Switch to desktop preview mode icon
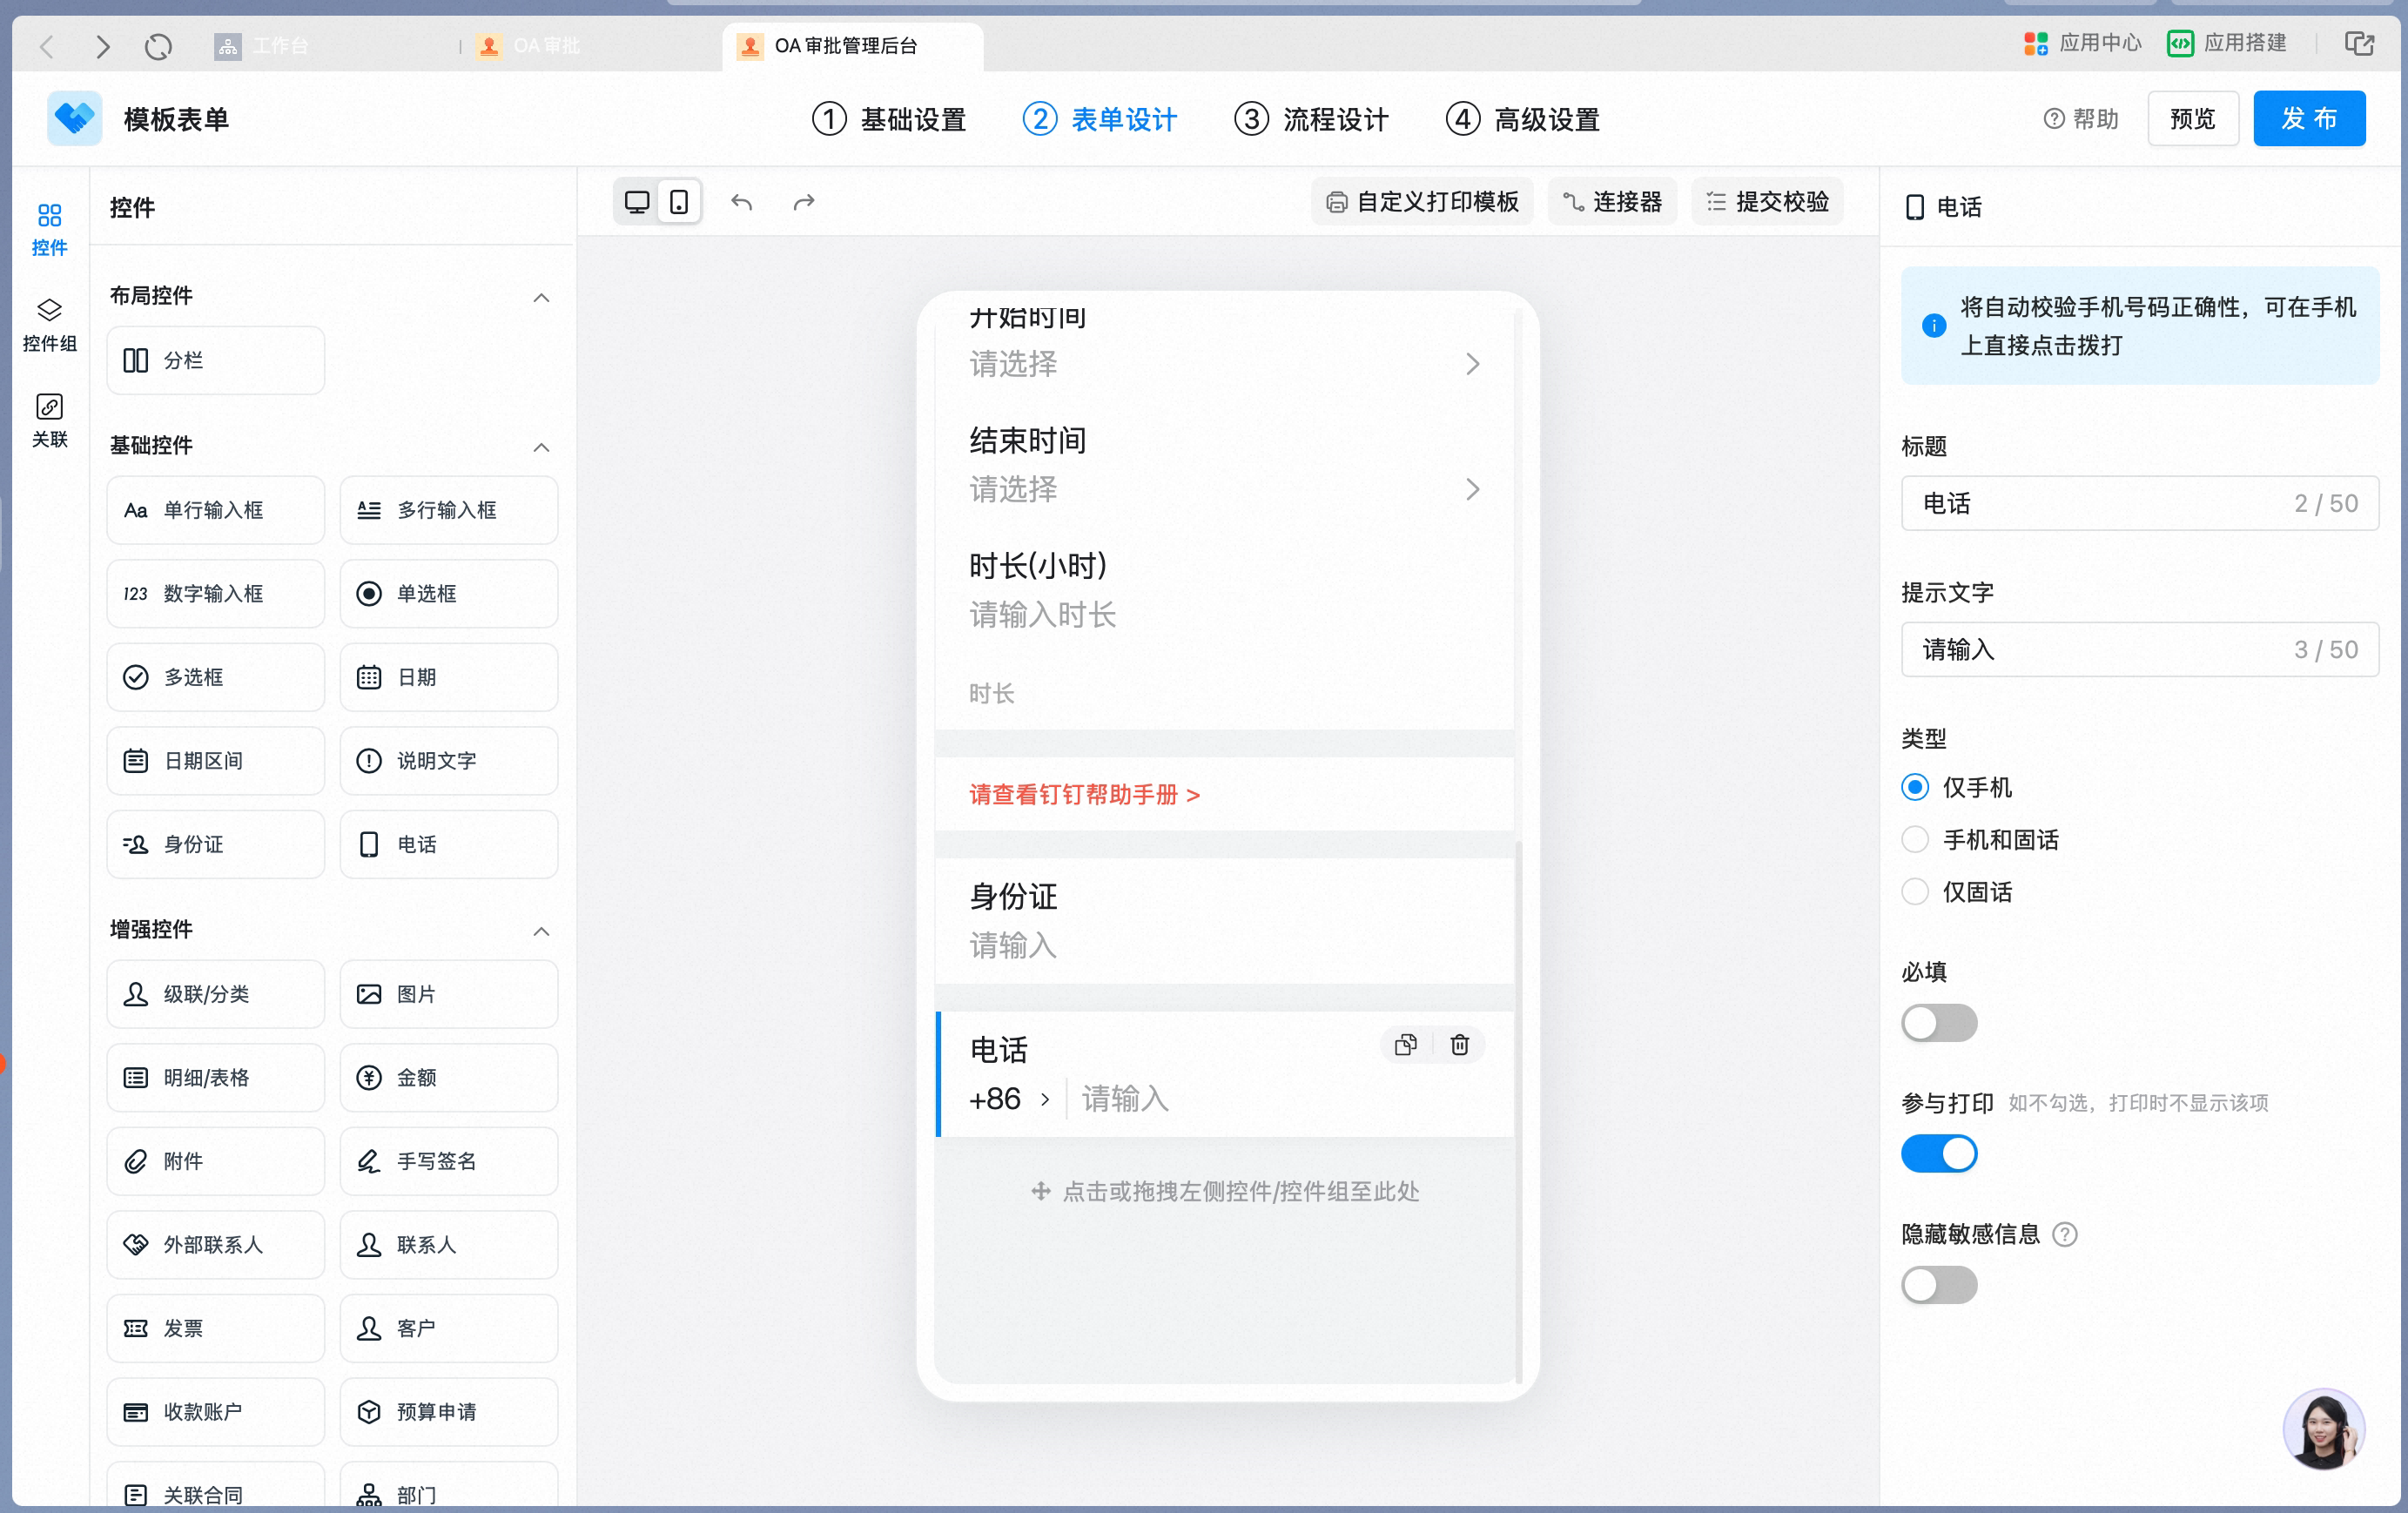 (636, 202)
